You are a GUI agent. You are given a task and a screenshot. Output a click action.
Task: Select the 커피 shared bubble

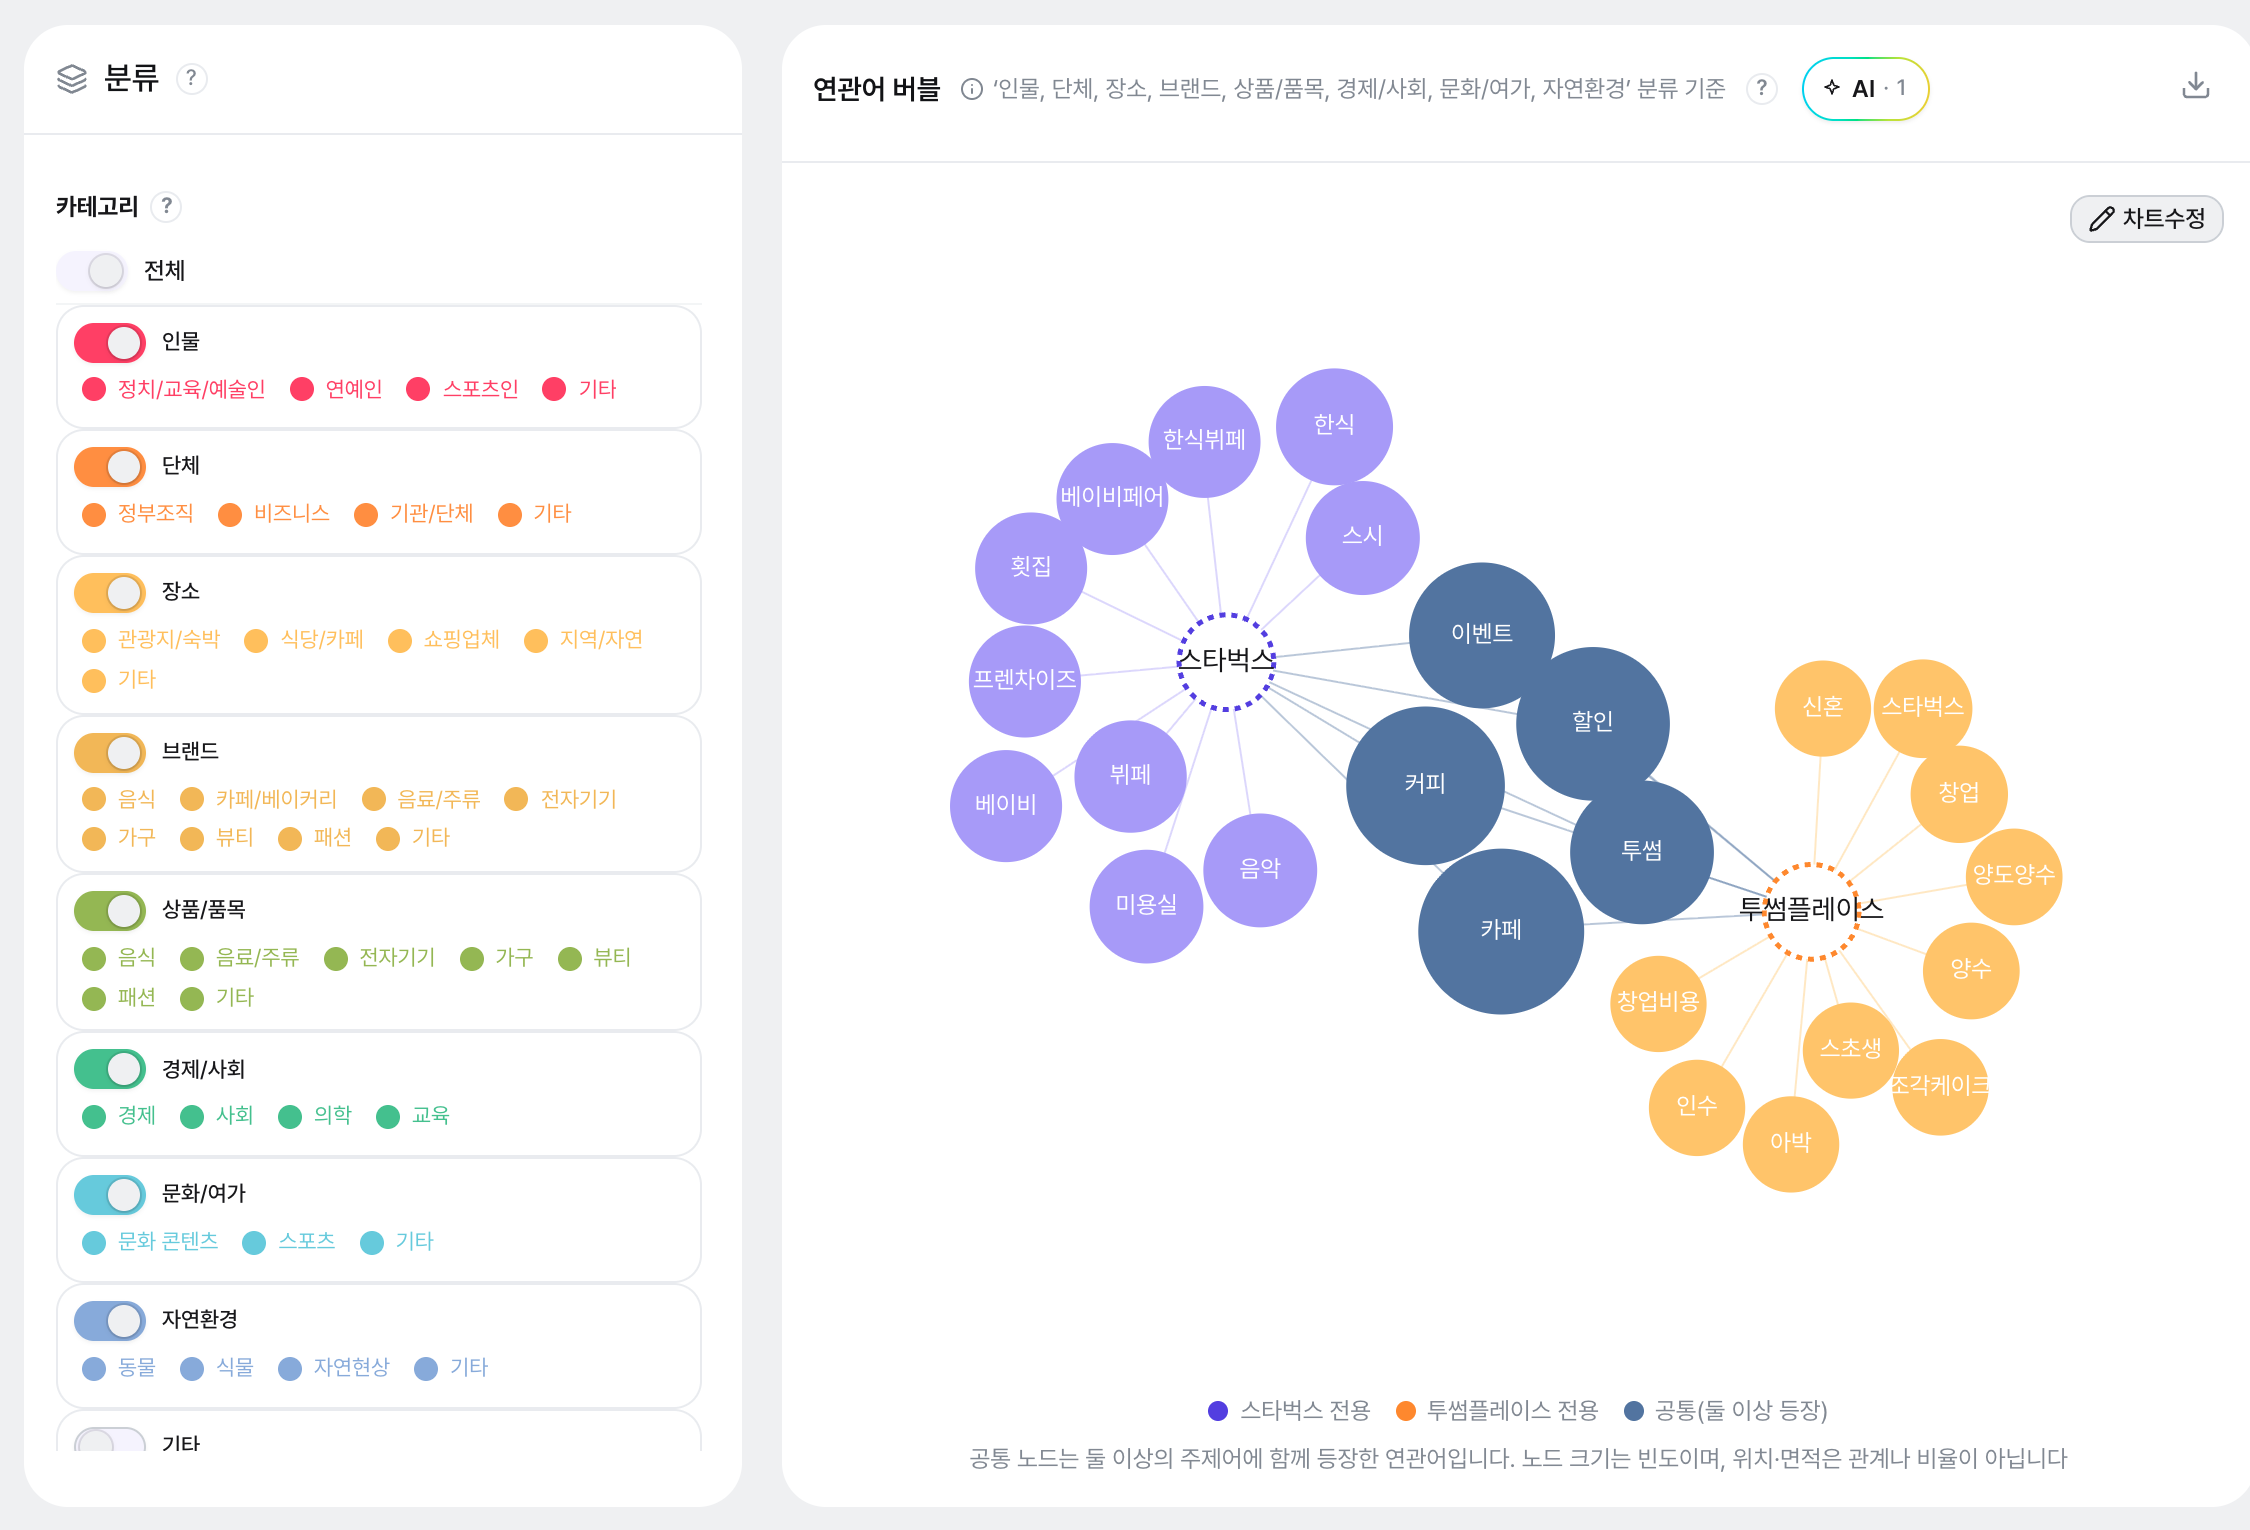(x=1425, y=784)
